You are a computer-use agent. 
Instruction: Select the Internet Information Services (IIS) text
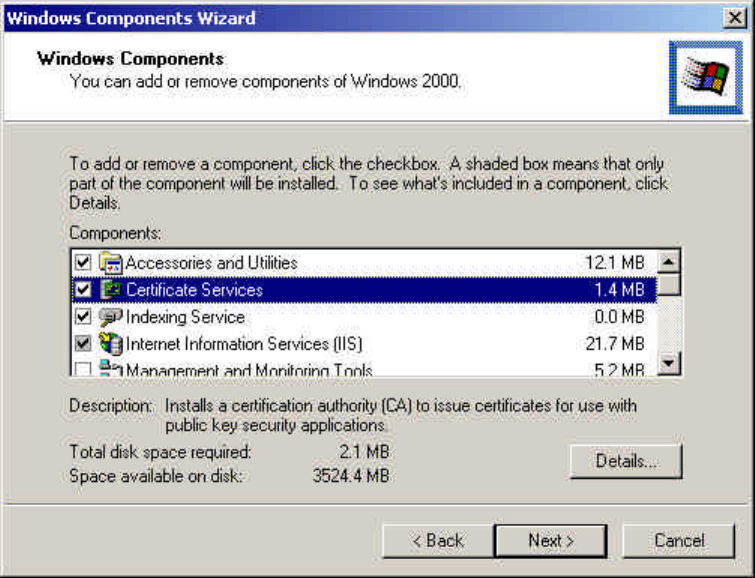point(244,344)
